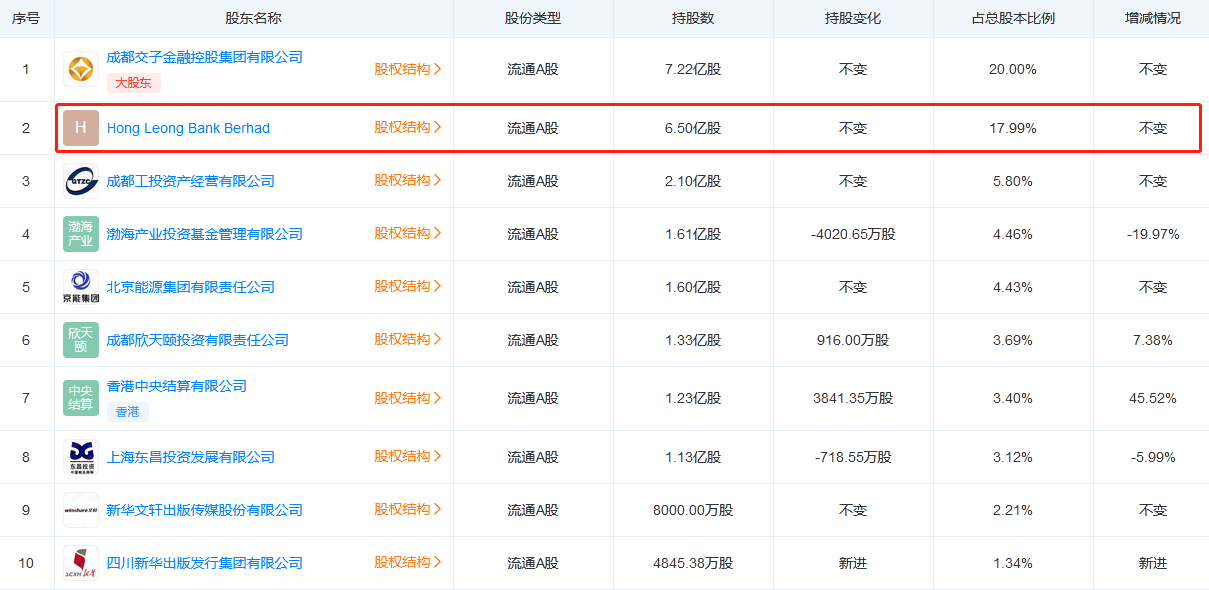Select the 7.22亿股 holding cell

tap(693, 70)
